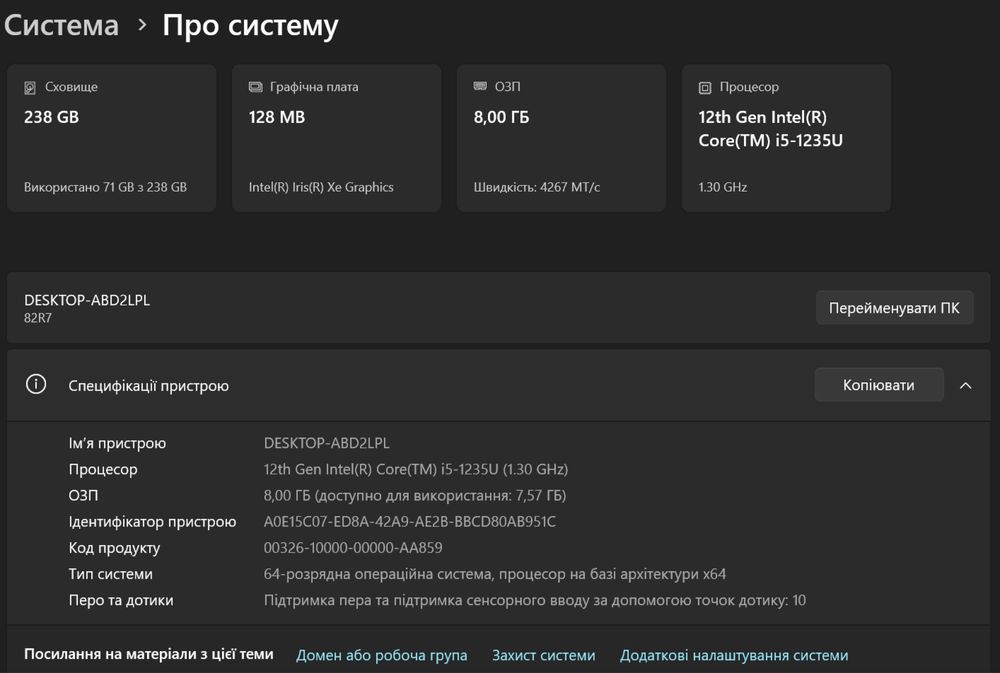Click the Intel(R) Iris(R) Xe Graphics text

321,187
